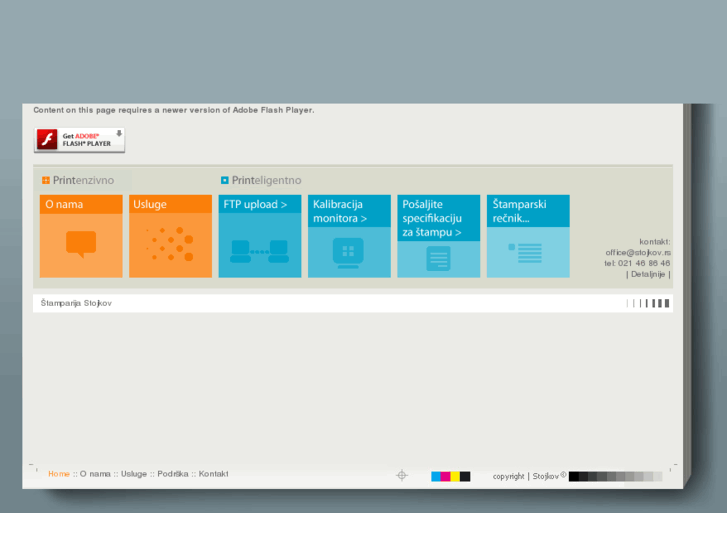Open Kontakt in footer menu
Screen dimensions: 727x545
point(214,474)
